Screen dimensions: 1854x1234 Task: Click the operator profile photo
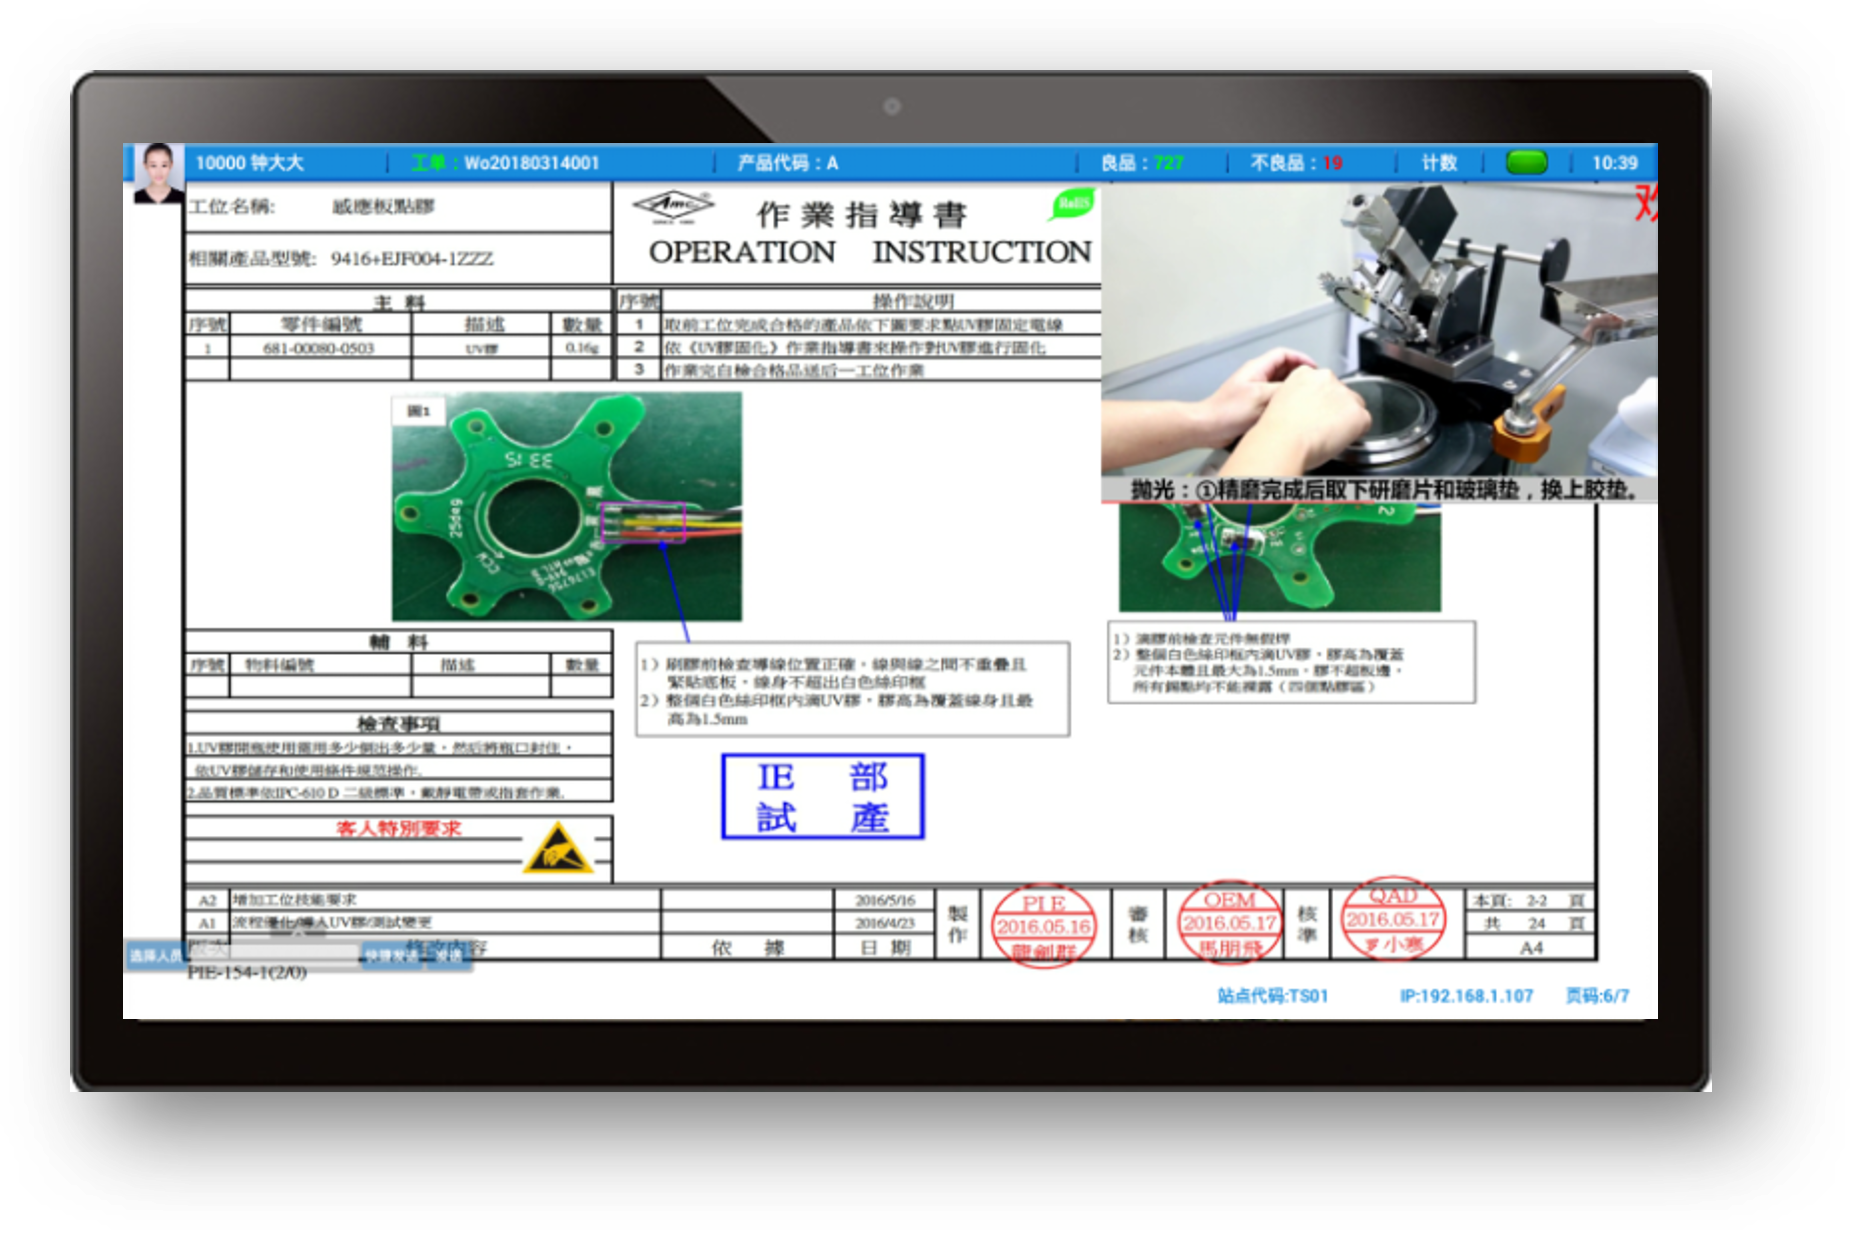click(158, 173)
